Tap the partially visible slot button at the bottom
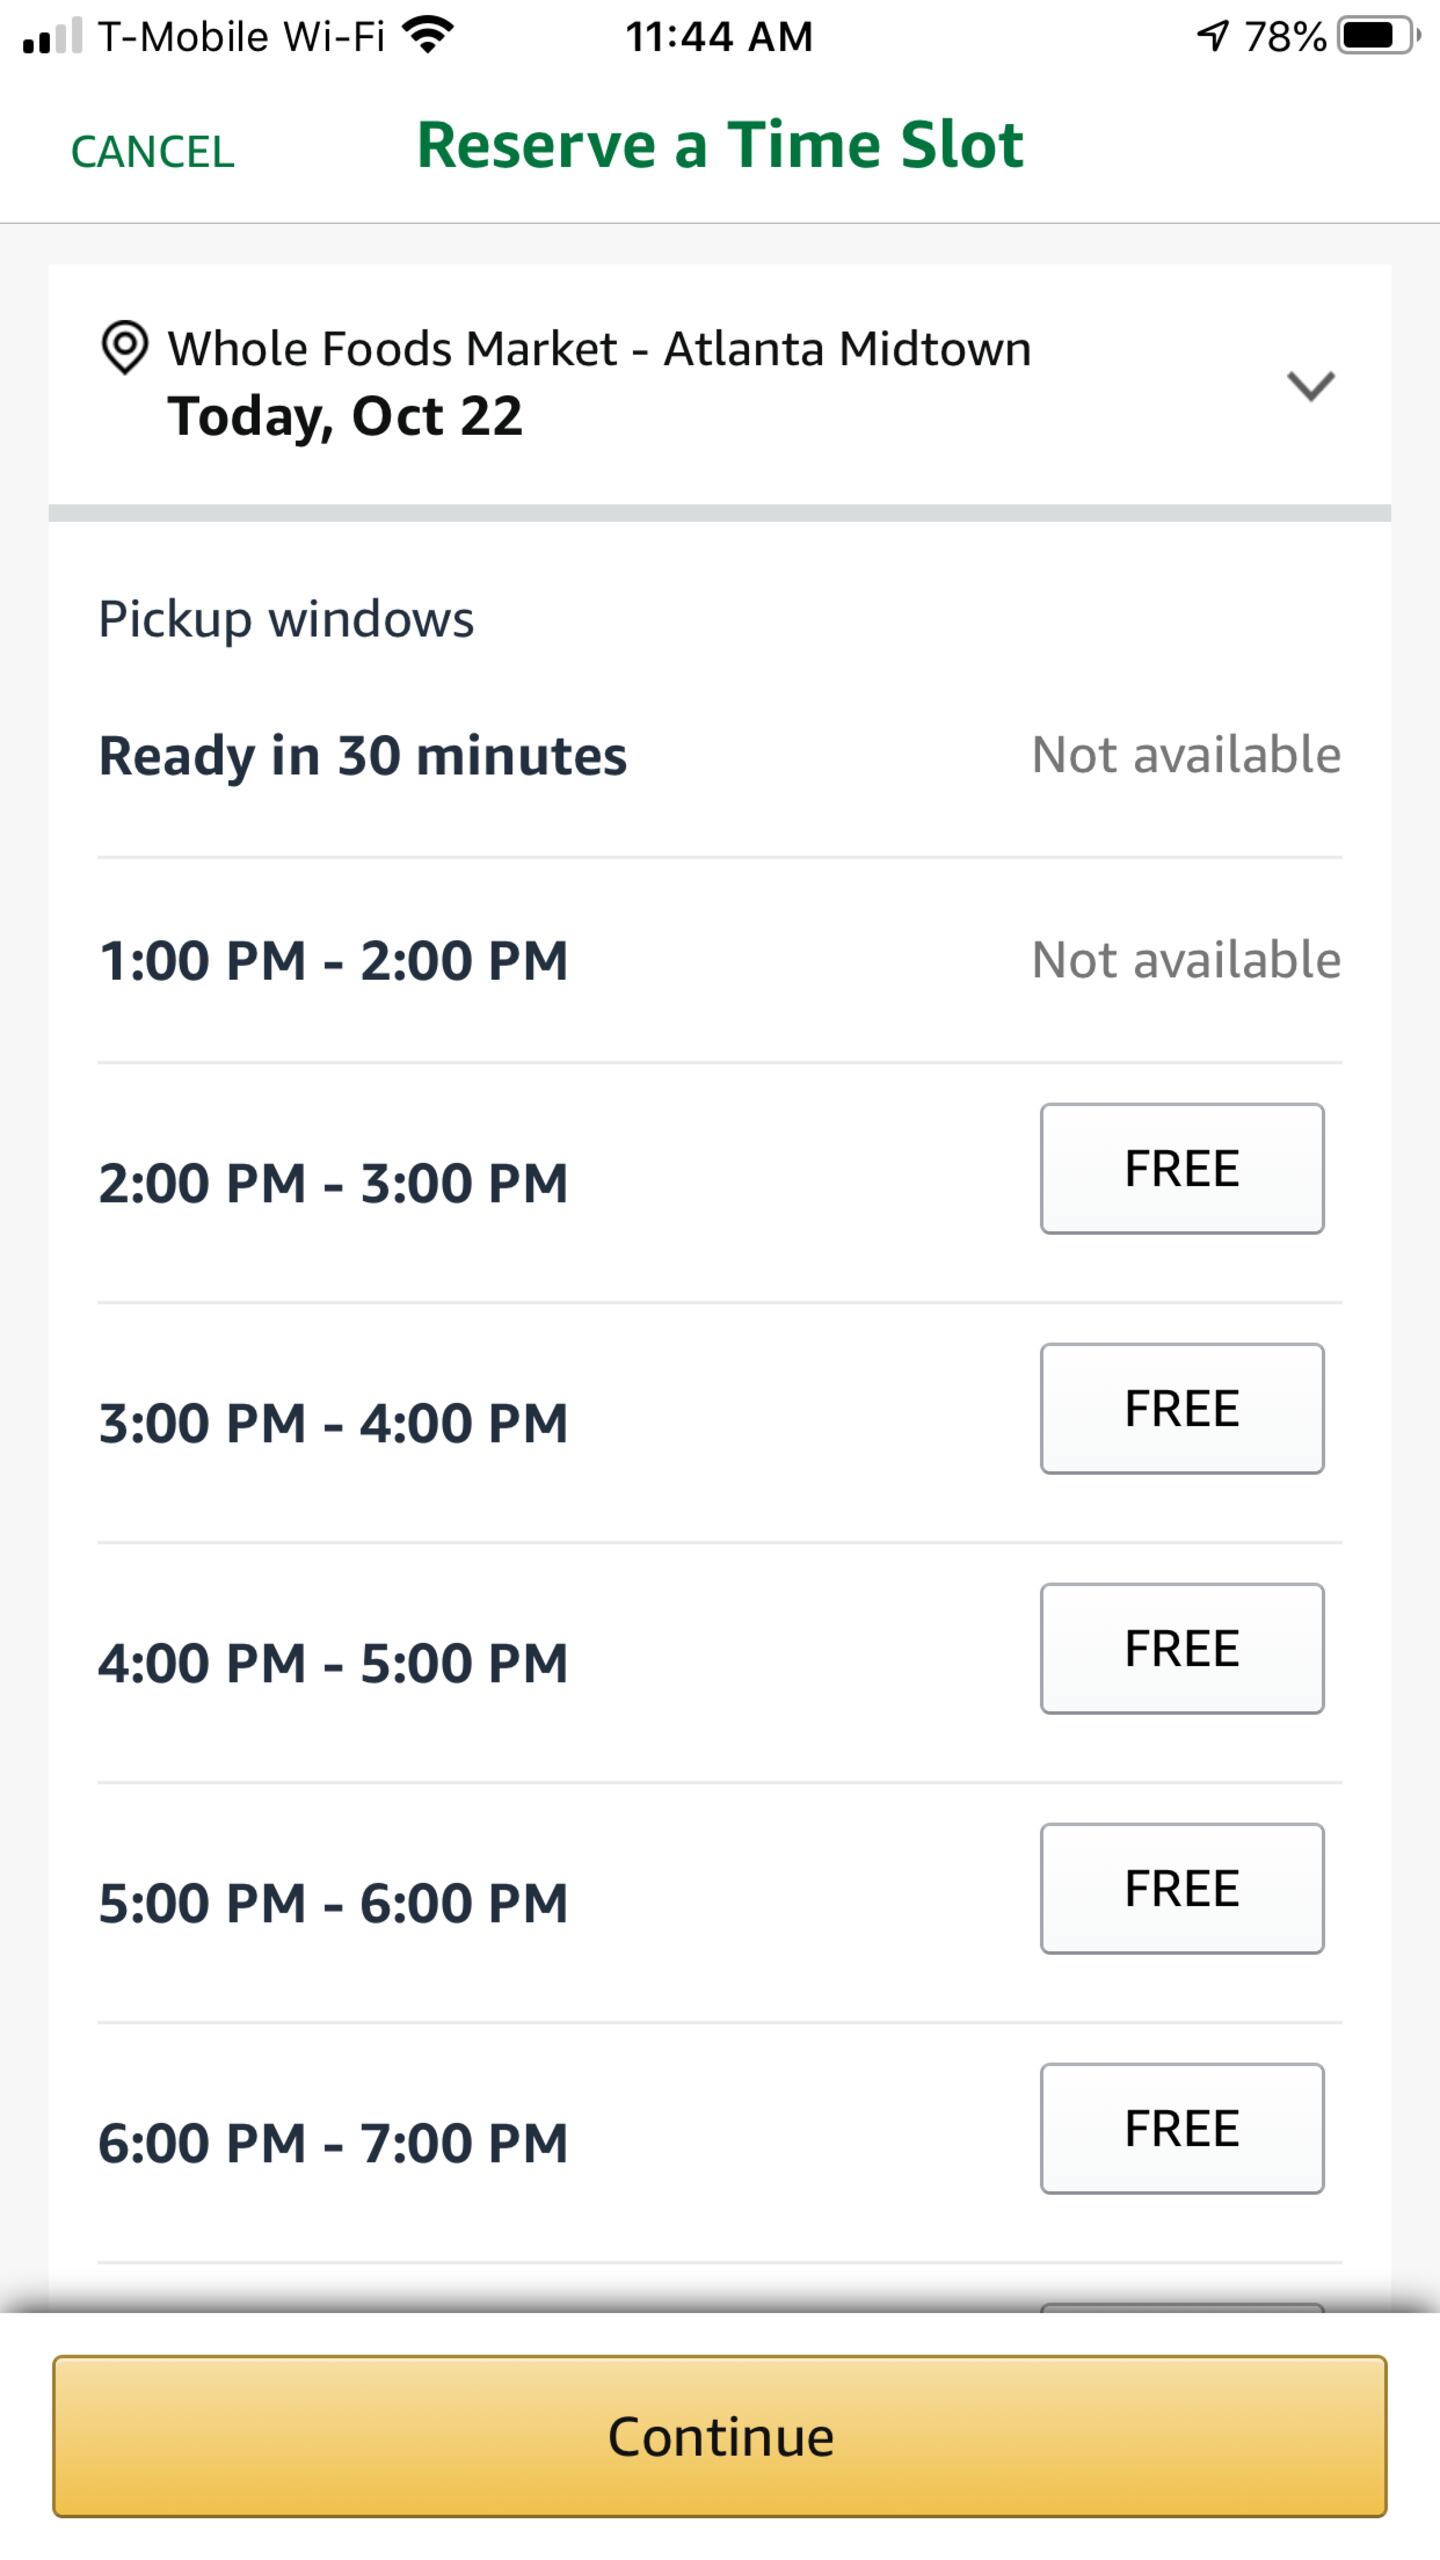The width and height of the screenshot is (1440, 2560). click(x=1181, y=2306)
